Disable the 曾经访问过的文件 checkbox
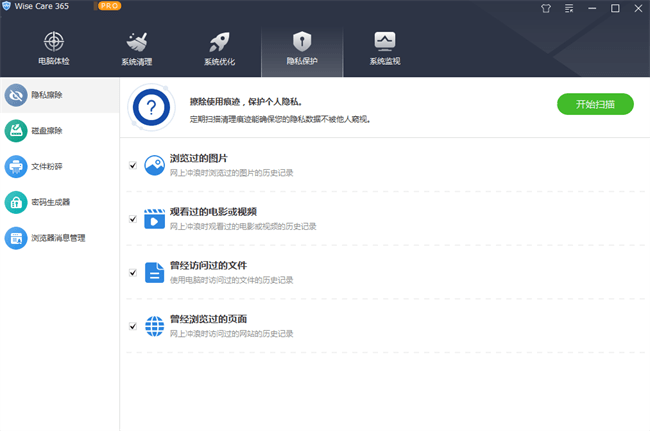This screenshot has width=650, height=431. [x=133, y=272]
